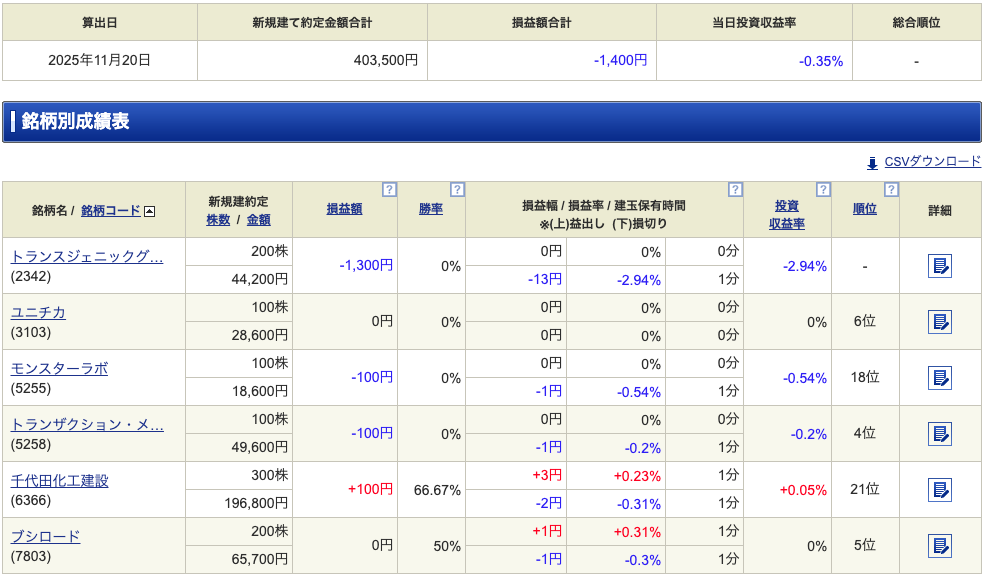Open the 千代田化工建設 stock link

pos(59,481)
